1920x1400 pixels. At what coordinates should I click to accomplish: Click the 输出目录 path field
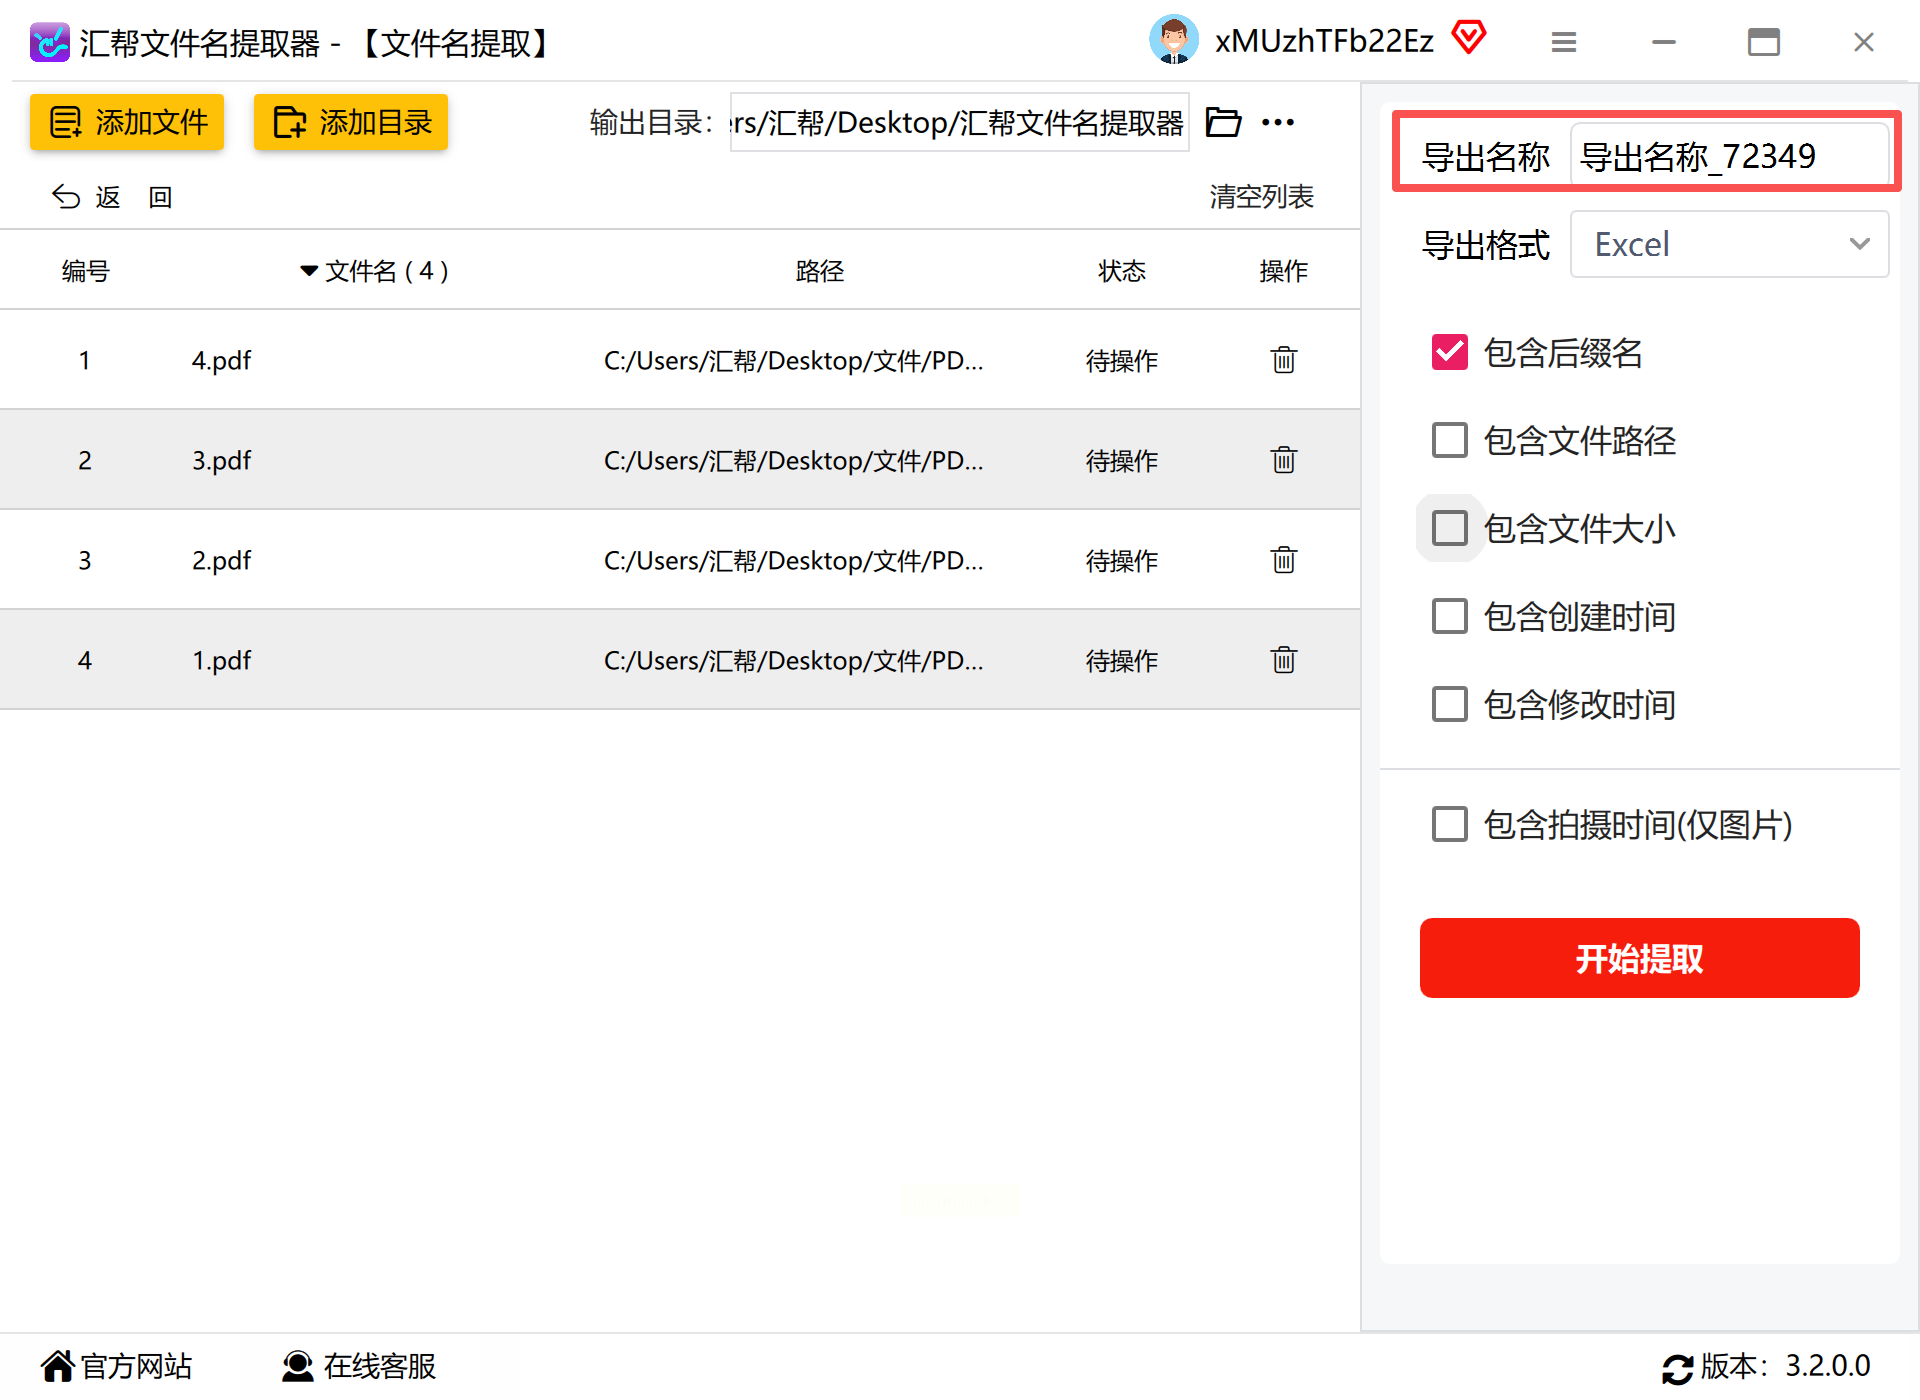[959, 122]
